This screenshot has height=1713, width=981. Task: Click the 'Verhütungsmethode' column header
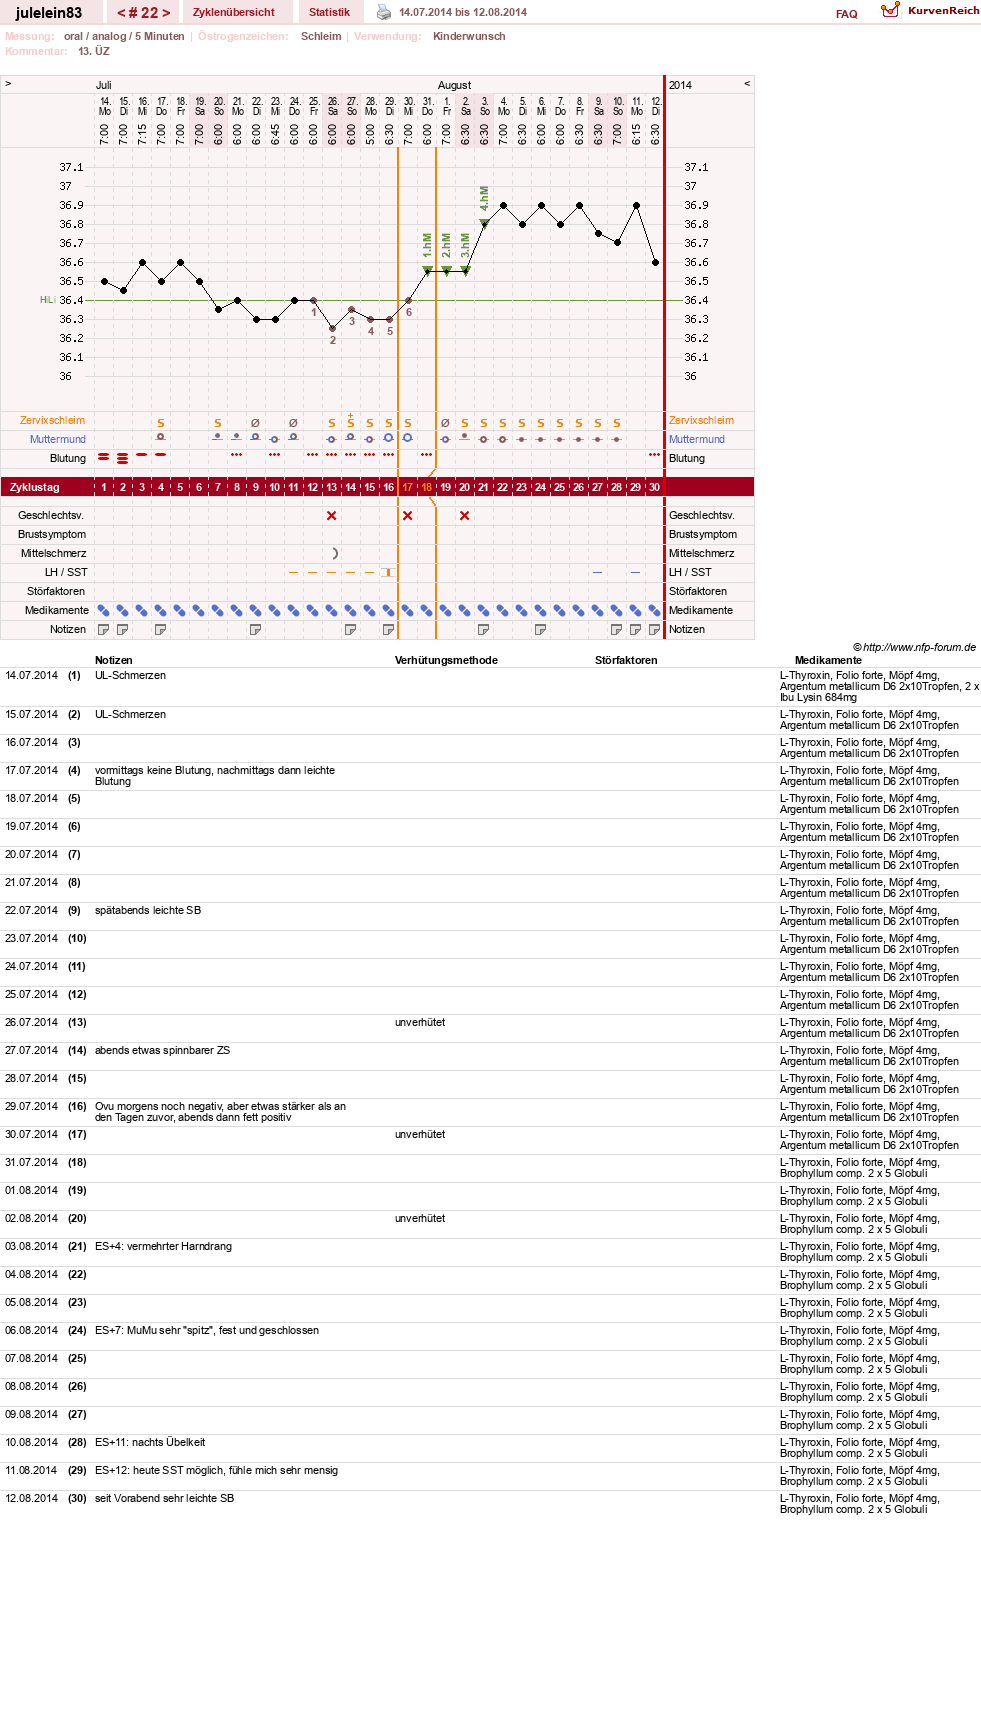click(x=446, y=660)
